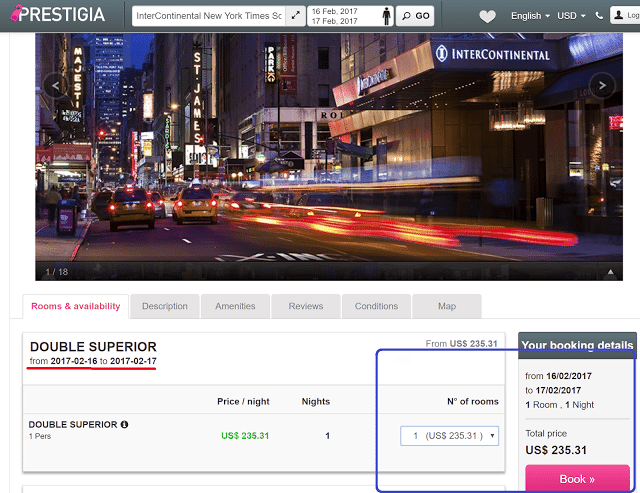Click the Login button
Screen dimensions: 640x493
[x=625, y=16]
